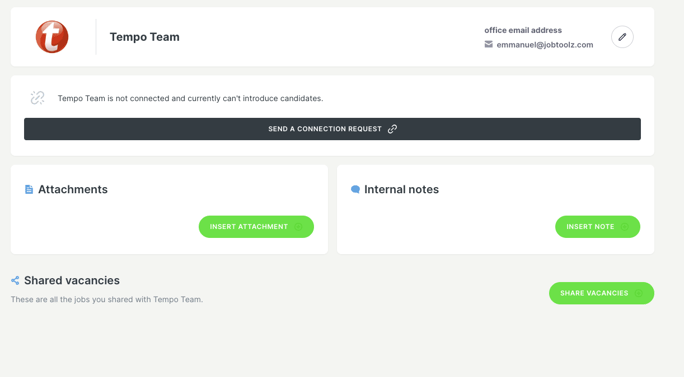Click the Shared vacancies heading text

72,280
